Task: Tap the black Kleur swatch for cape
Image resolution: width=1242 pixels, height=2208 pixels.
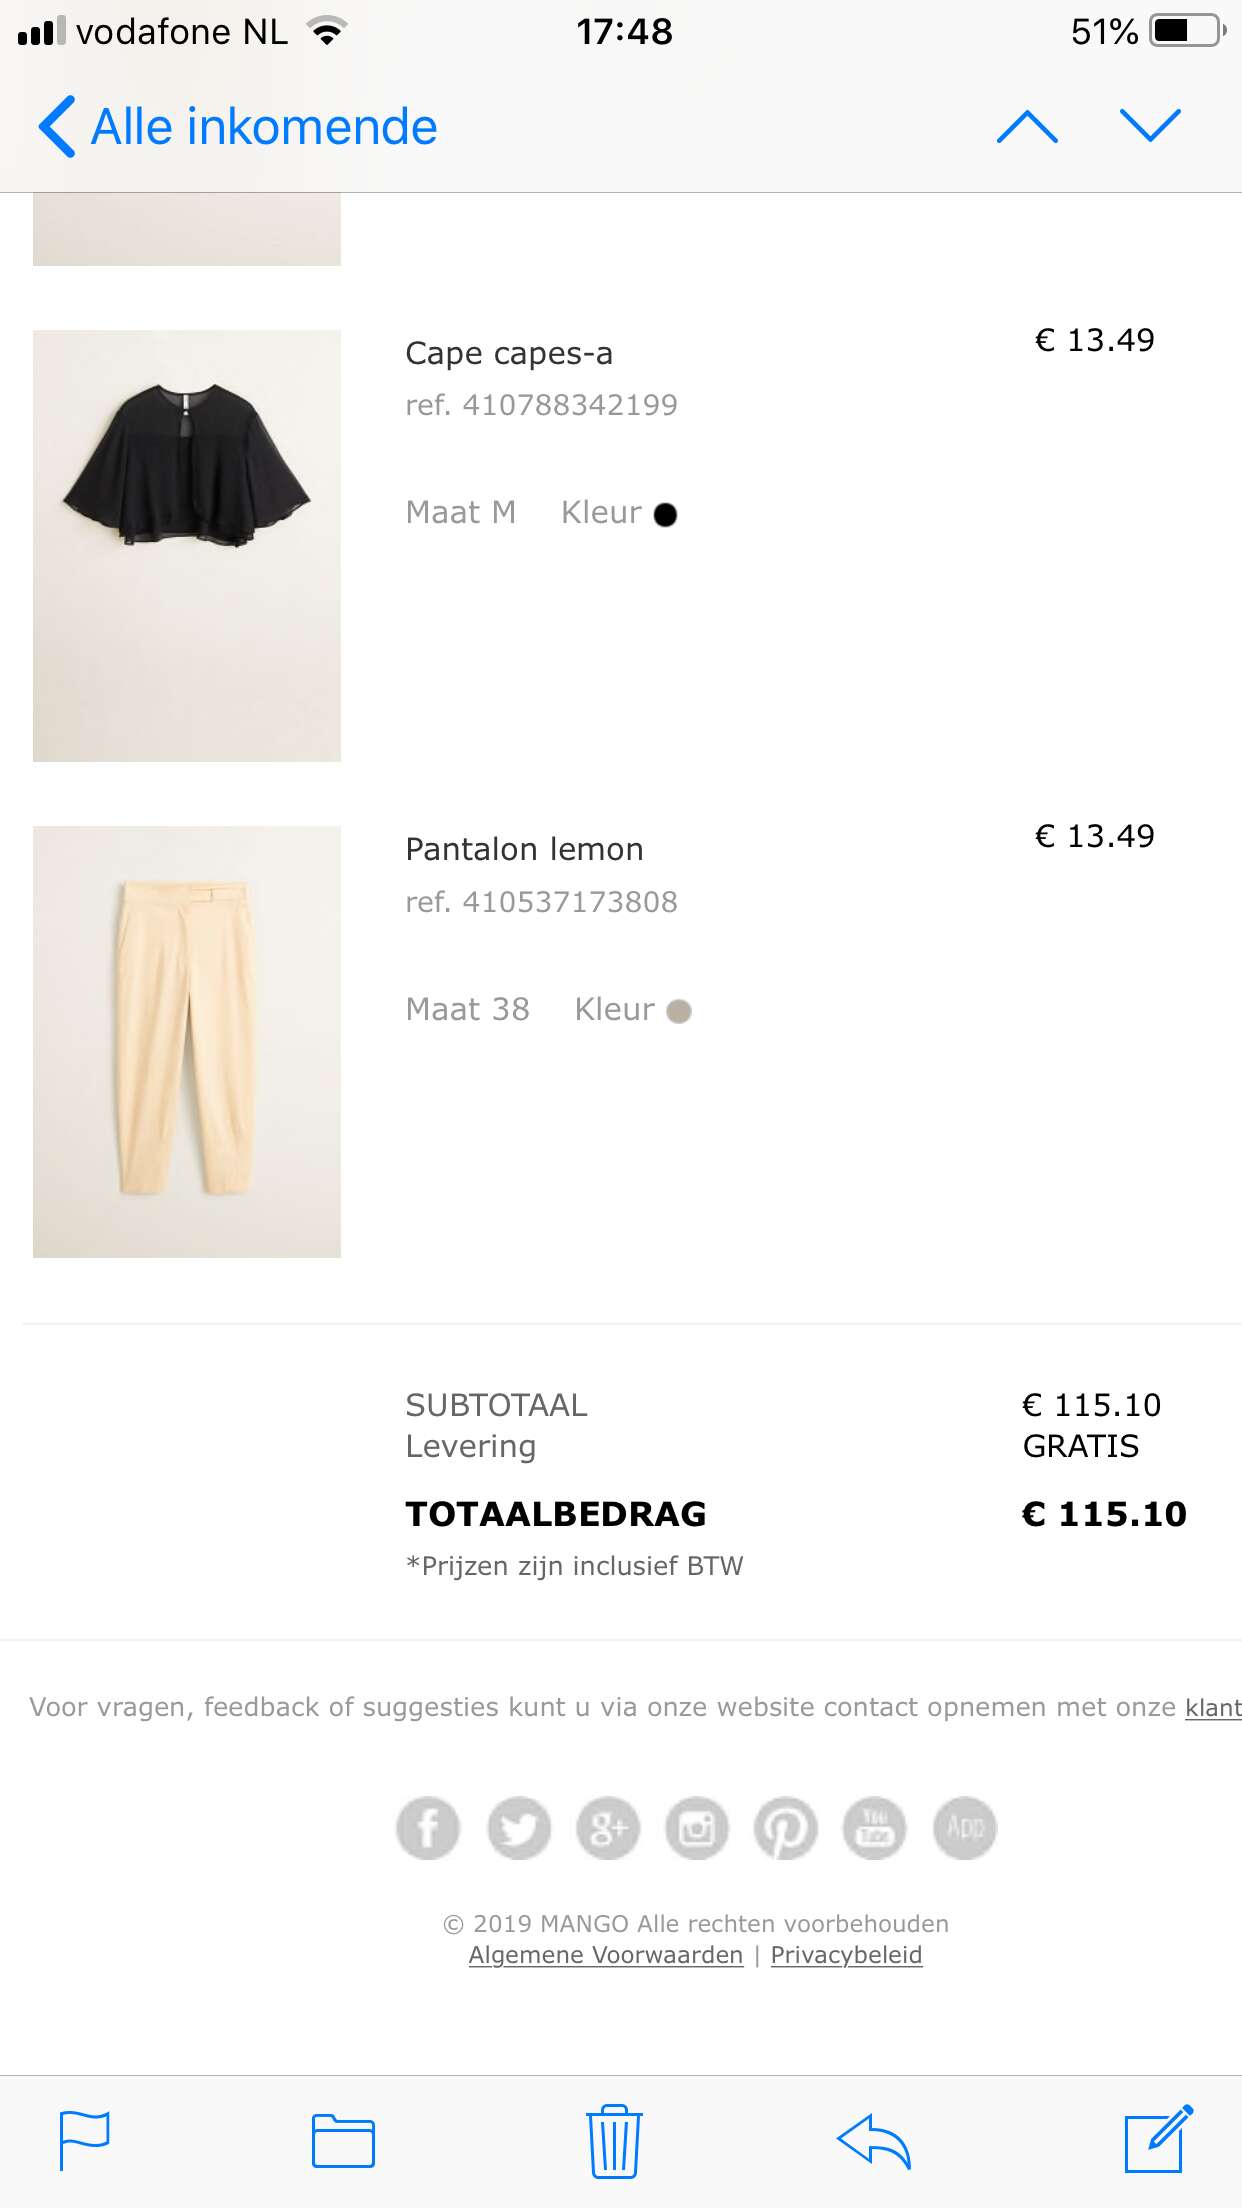Action: pyautogui.click(x=665, y=514)
